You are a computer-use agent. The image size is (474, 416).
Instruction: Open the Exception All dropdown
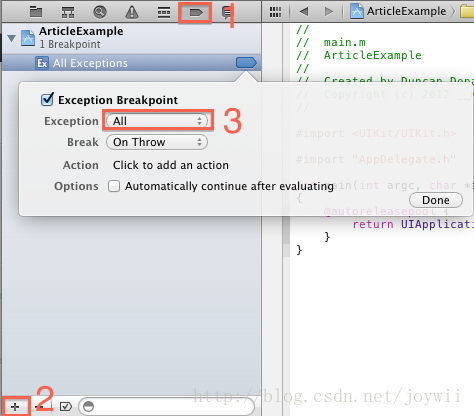pos(157,121)
